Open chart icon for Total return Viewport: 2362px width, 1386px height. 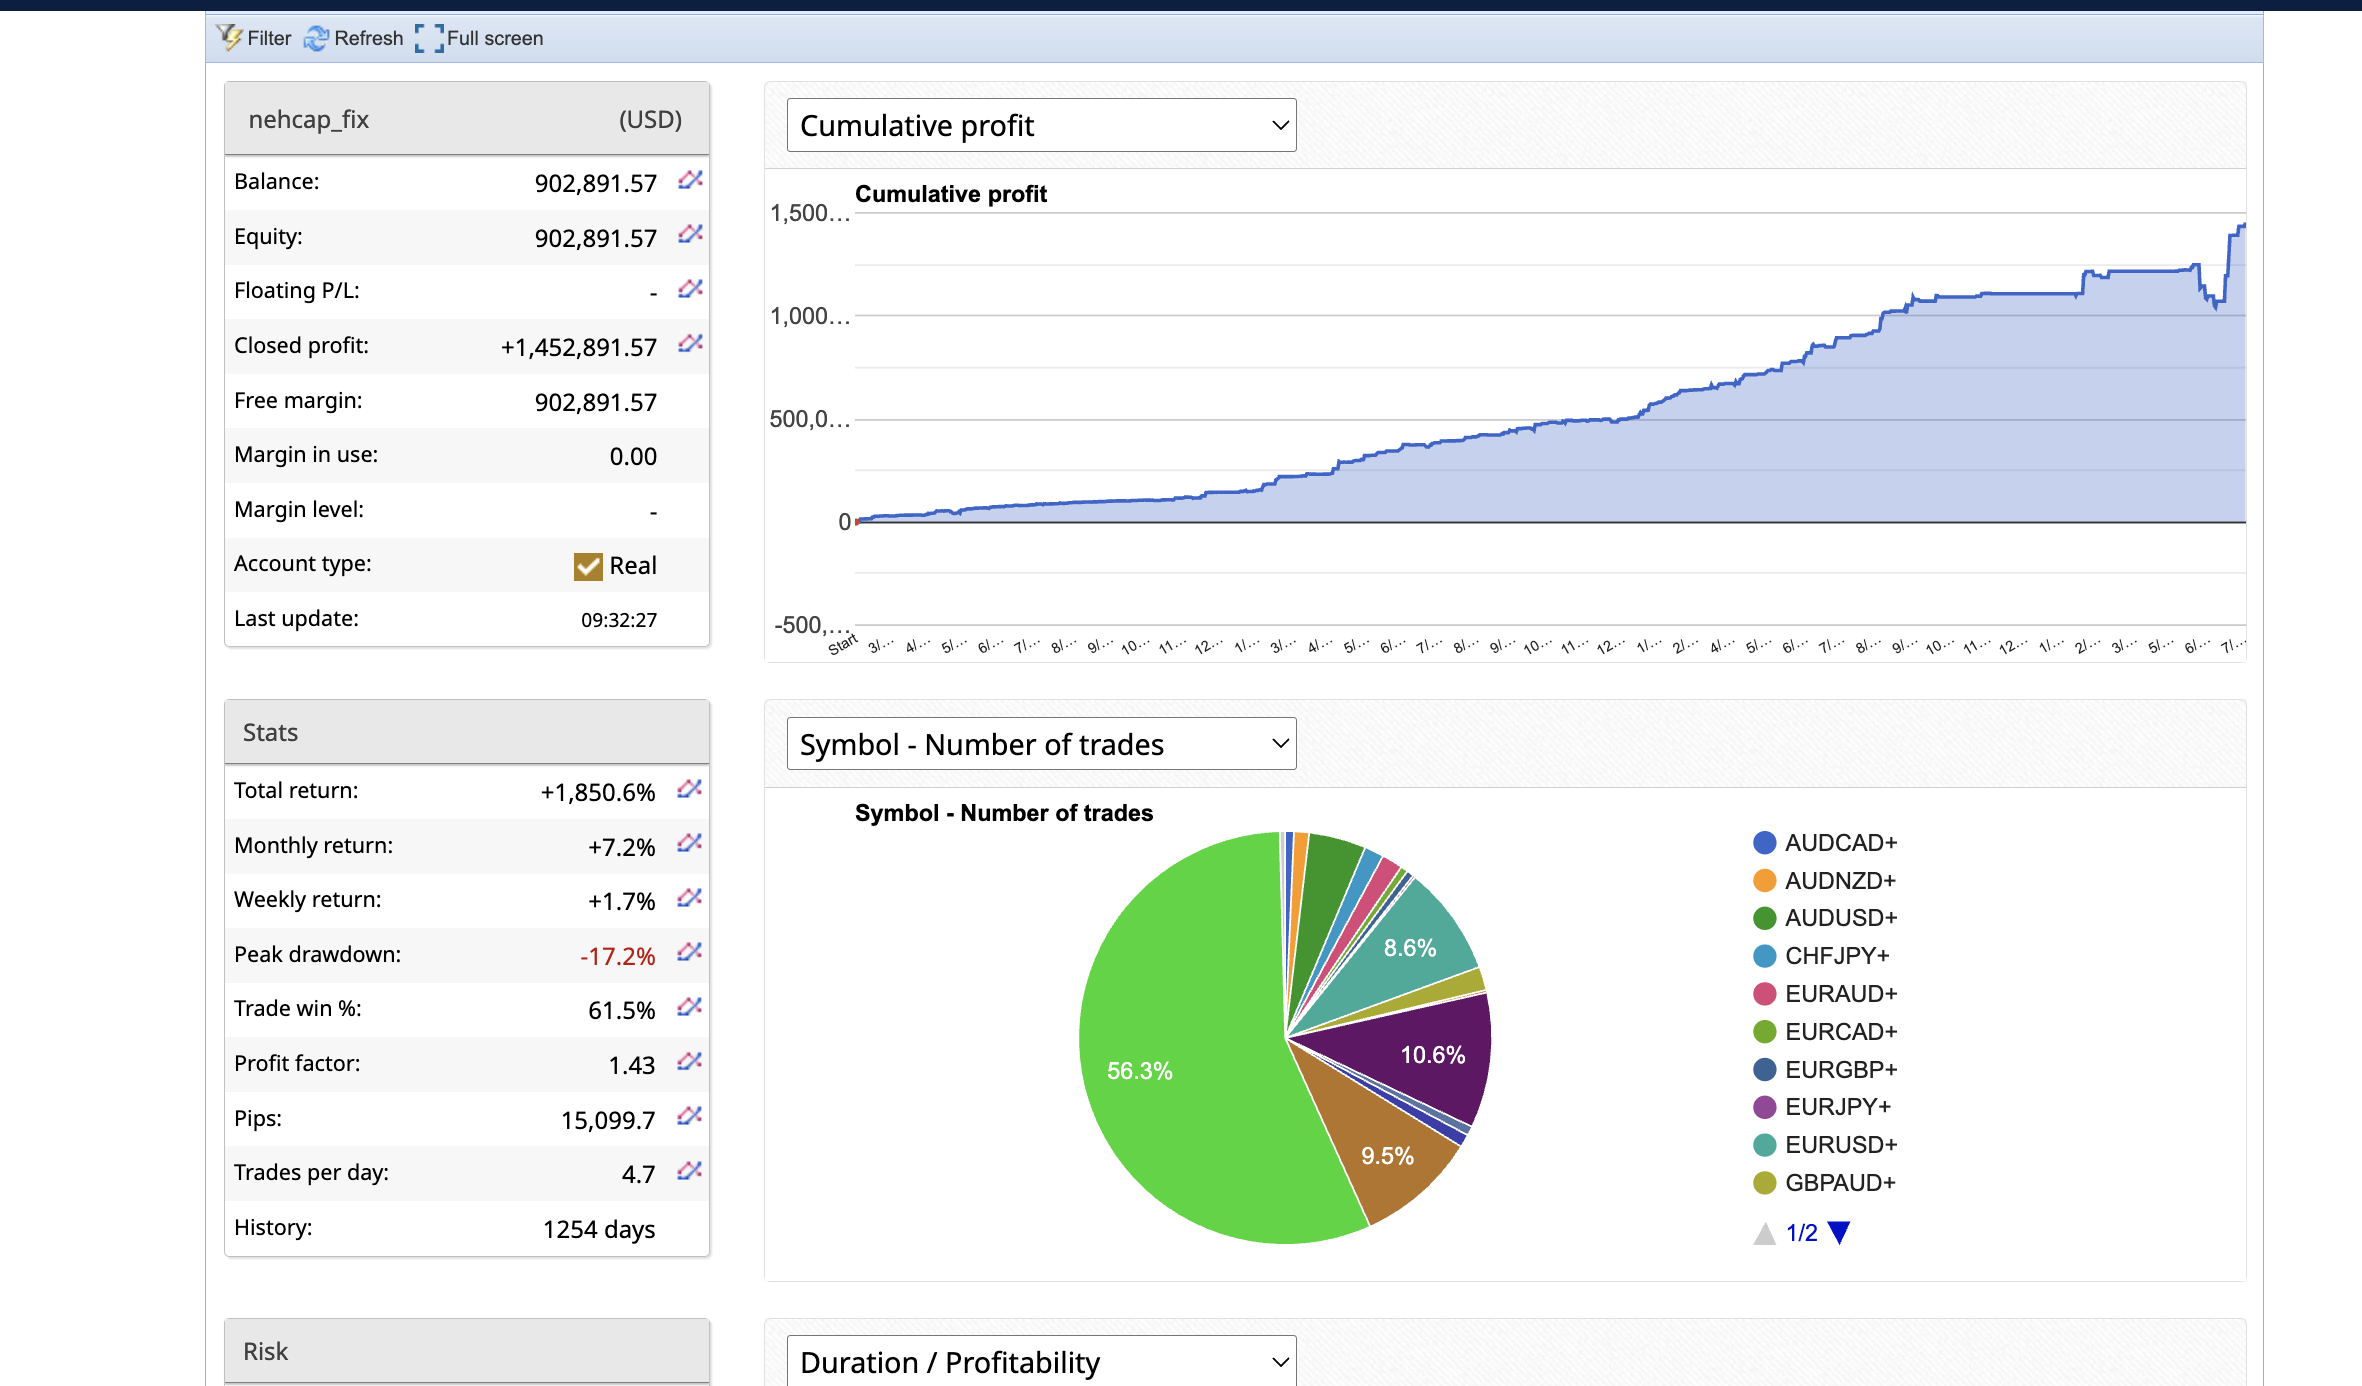[x=689, y=789]
